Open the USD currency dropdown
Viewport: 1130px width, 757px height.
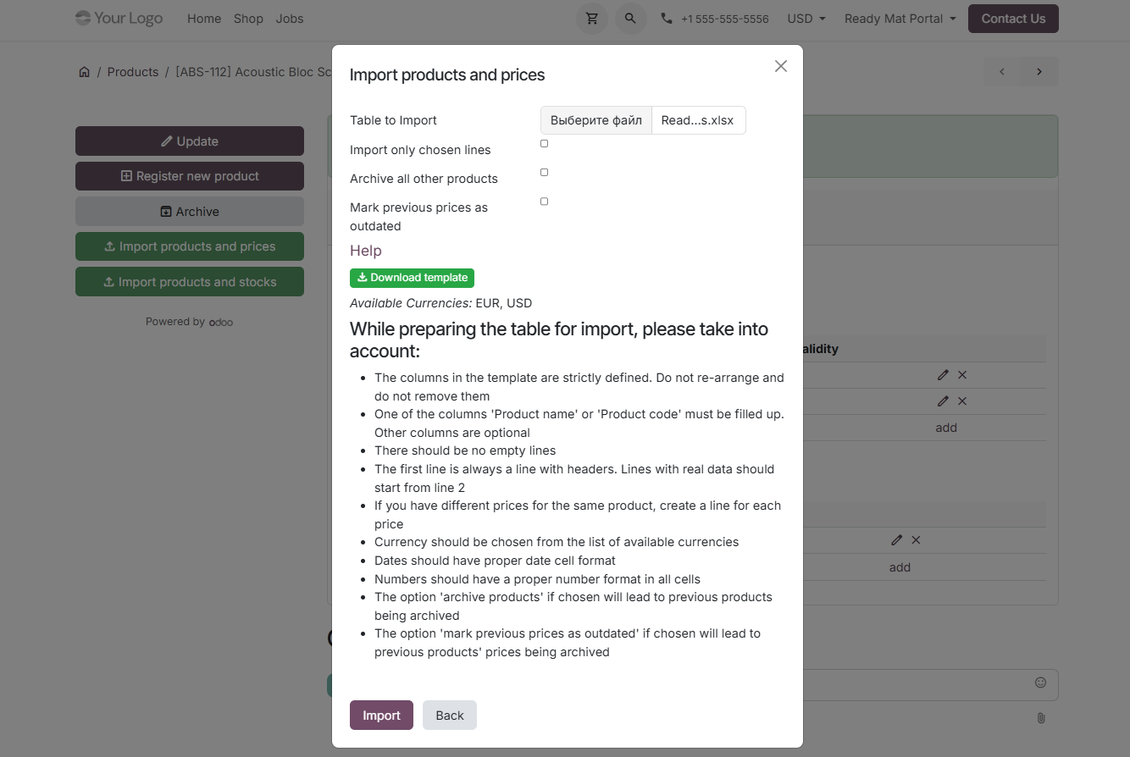tap(806, 19)
